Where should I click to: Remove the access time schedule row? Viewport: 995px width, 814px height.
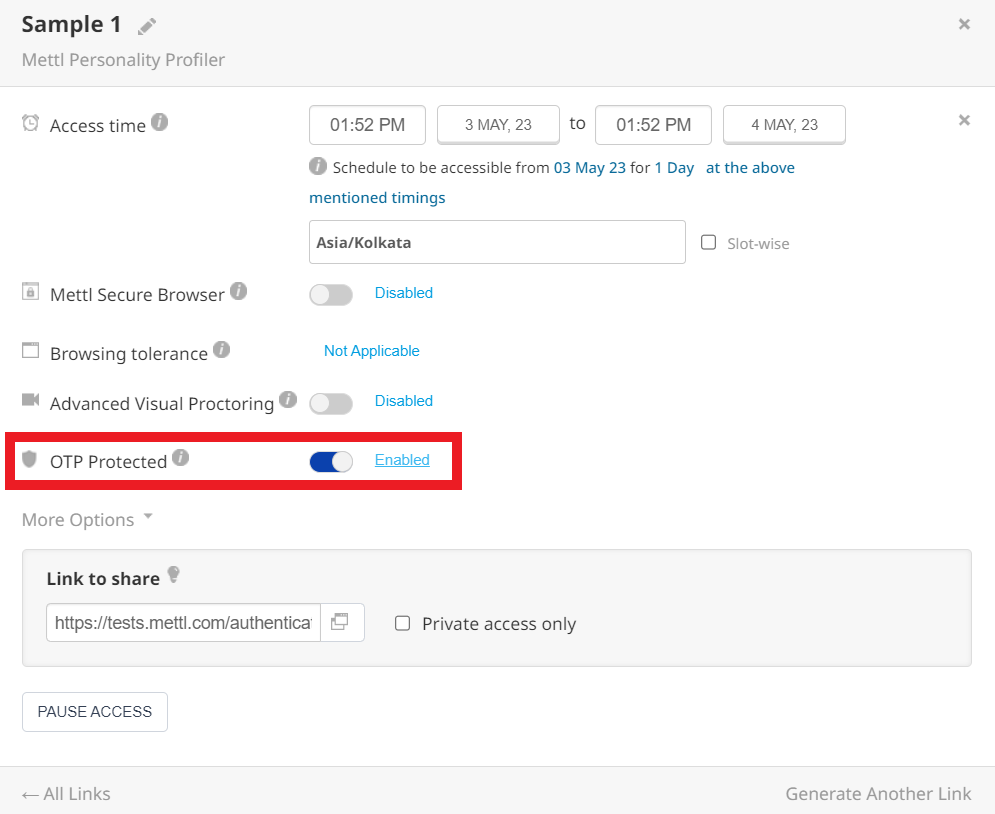click(964, 120)
